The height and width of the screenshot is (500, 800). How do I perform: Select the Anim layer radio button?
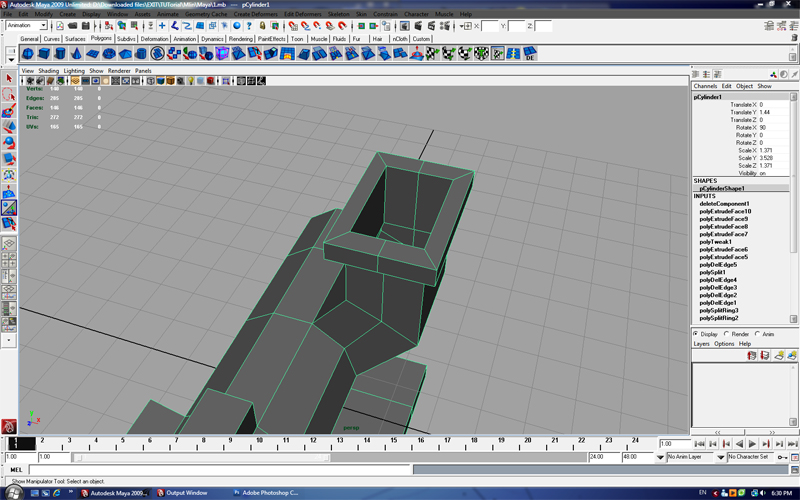tap(759, 334)
